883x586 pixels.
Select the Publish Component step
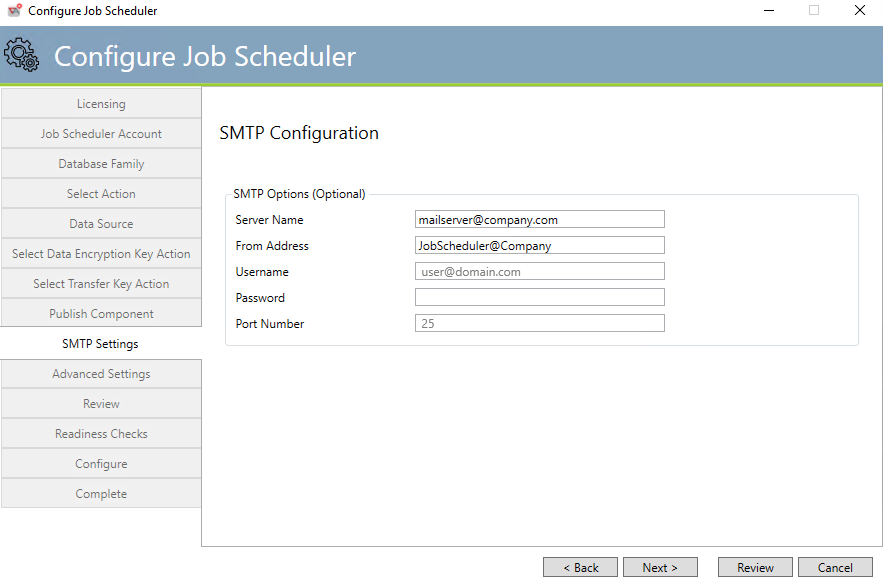pyautogui.click(x=101, y=313)
